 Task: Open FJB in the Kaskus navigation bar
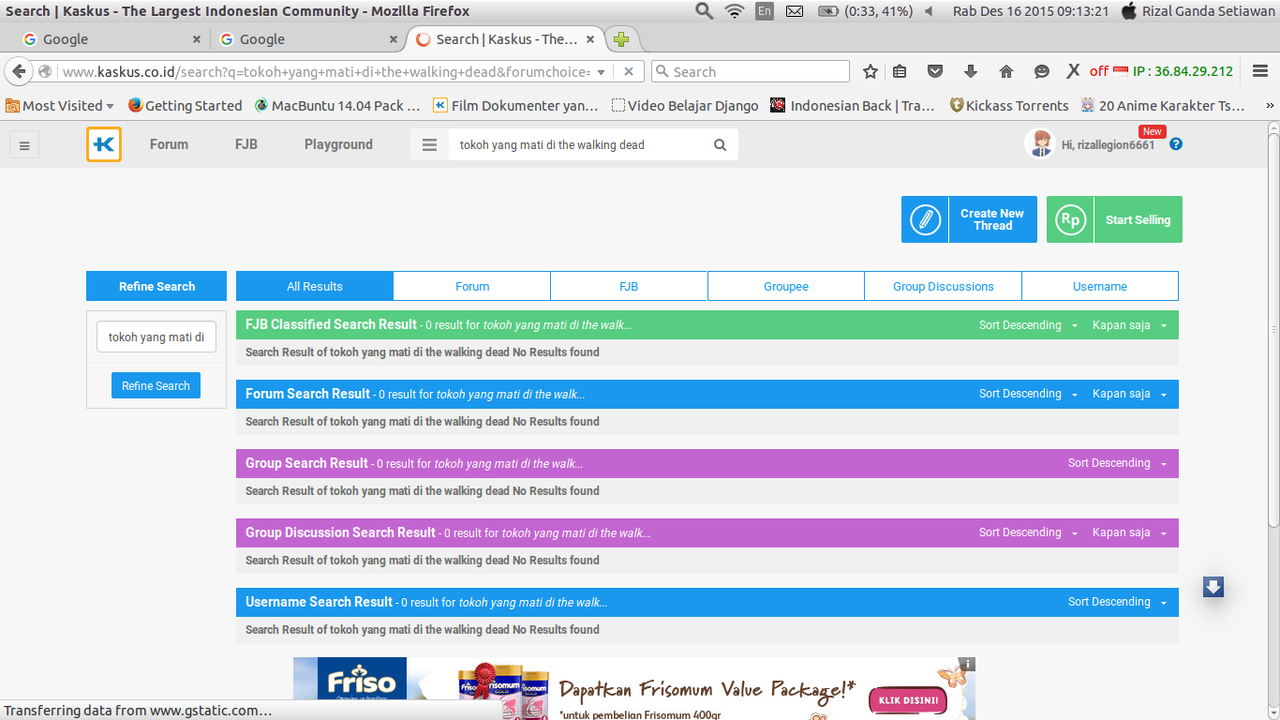tap(246, 144)
